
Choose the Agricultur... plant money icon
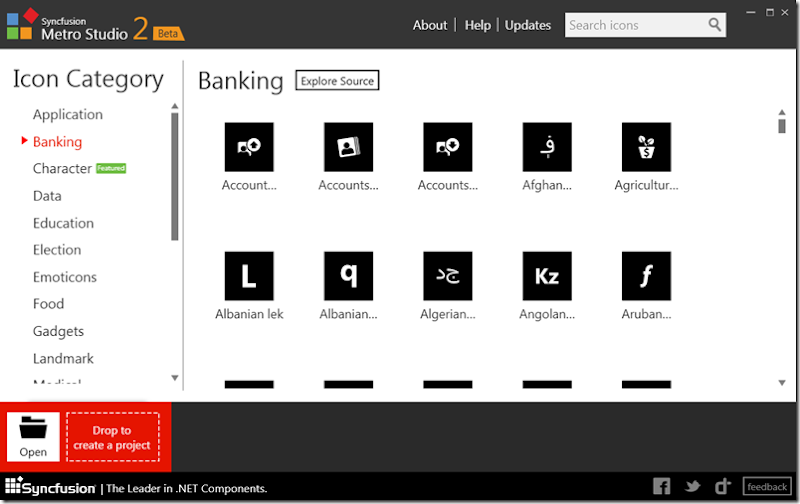646,147
